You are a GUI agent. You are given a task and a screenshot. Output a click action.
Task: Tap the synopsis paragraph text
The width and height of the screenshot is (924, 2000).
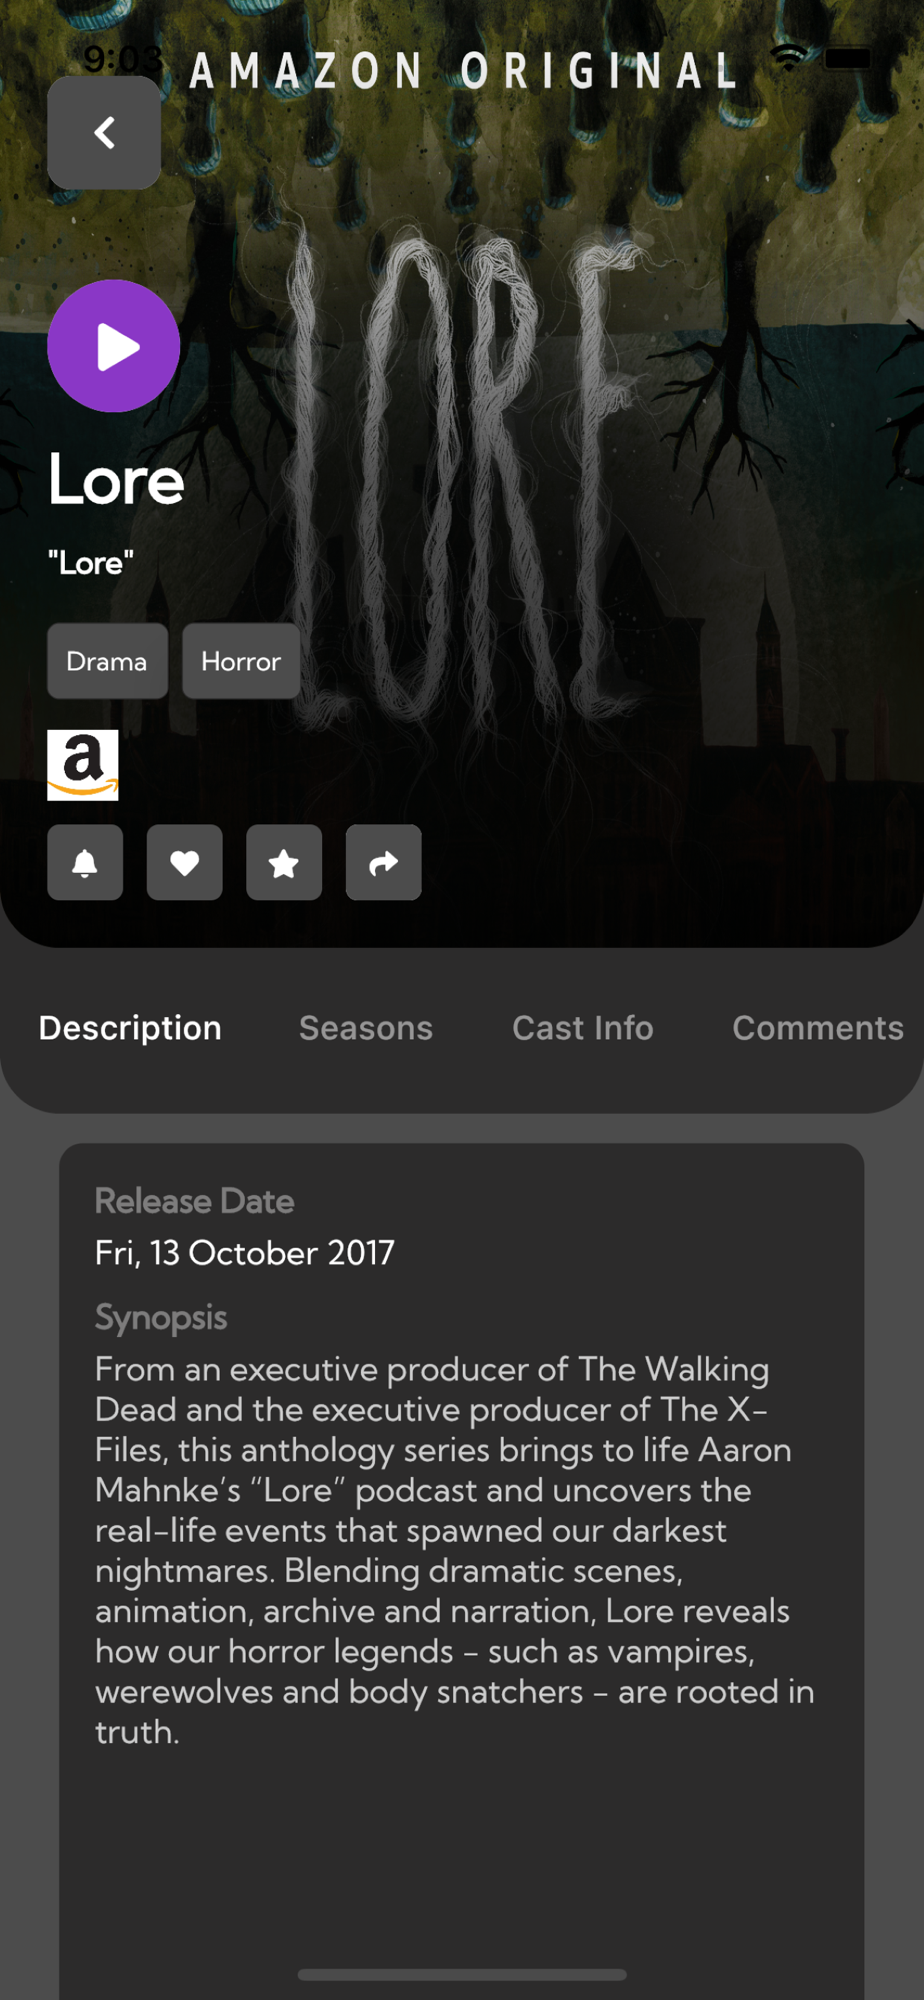coord(455,1550)
